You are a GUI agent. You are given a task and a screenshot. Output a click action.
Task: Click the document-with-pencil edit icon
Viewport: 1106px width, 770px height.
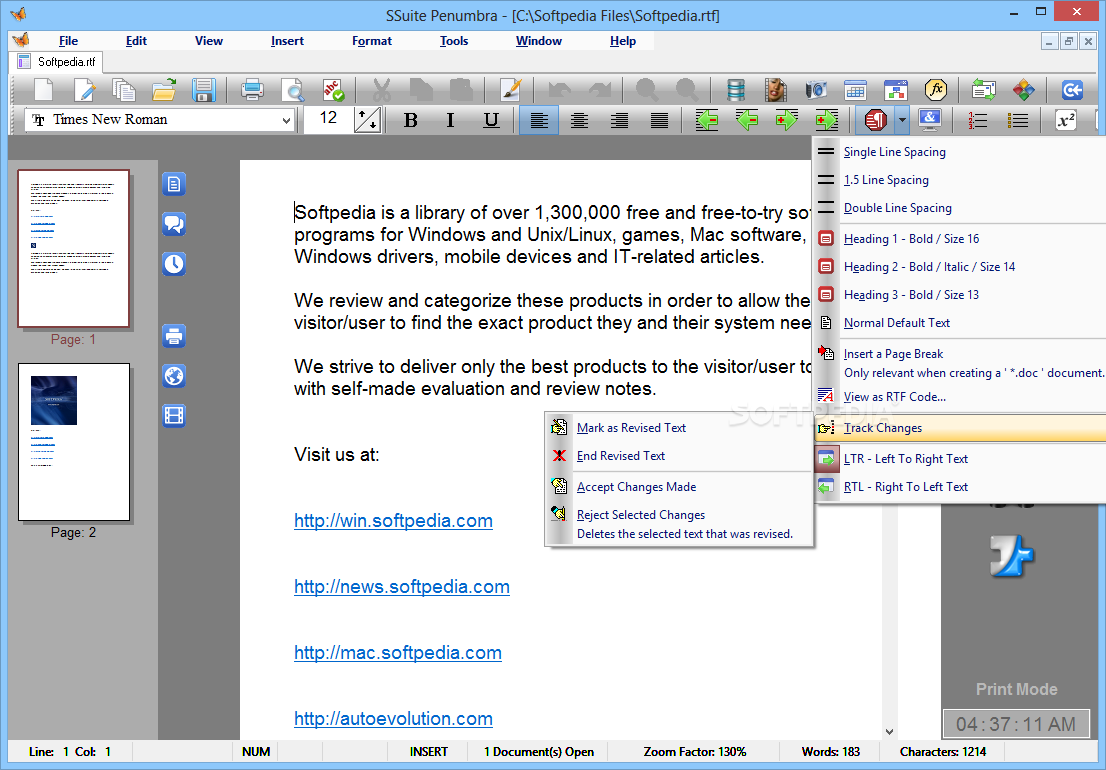(84, 90)
